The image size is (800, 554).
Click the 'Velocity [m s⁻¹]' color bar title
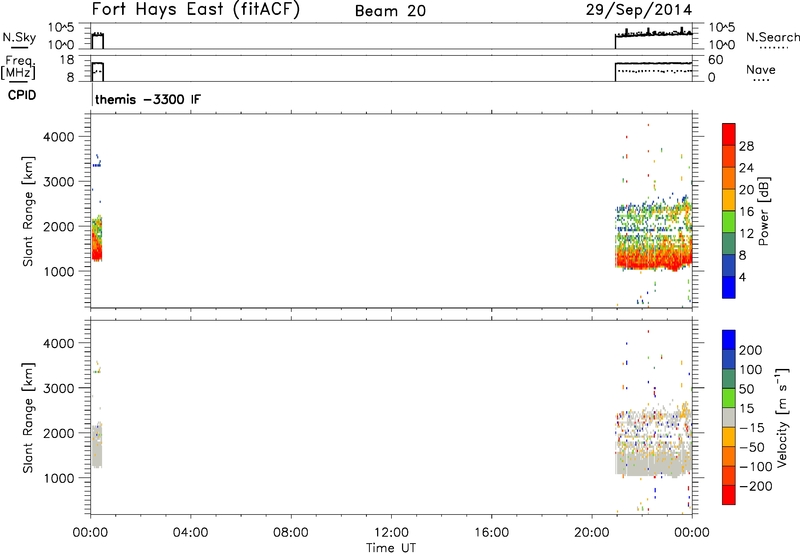point(782,417)
